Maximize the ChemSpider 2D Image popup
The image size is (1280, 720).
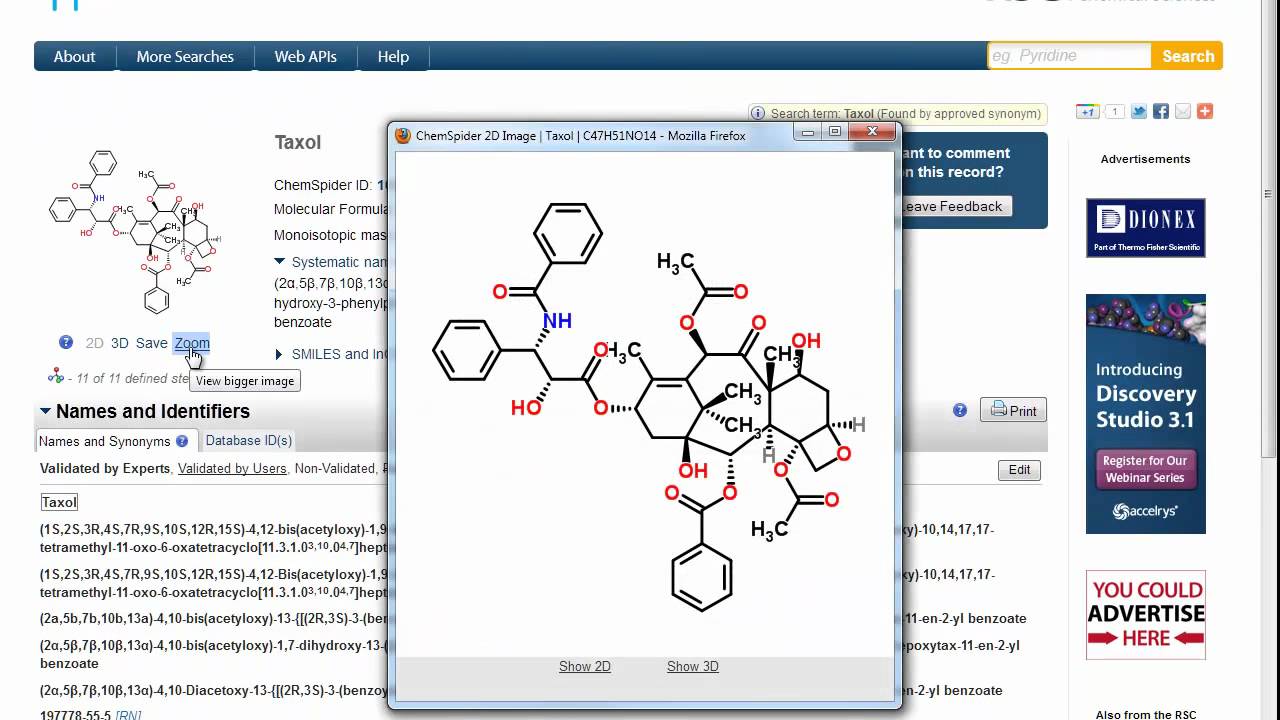click(835, 131)
